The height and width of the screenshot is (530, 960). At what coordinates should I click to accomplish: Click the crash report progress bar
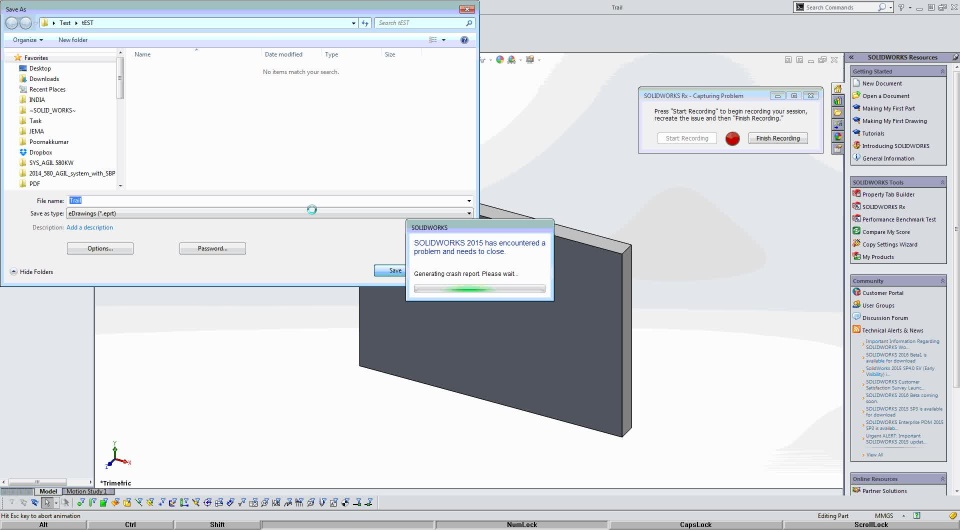tap(479, 289)
